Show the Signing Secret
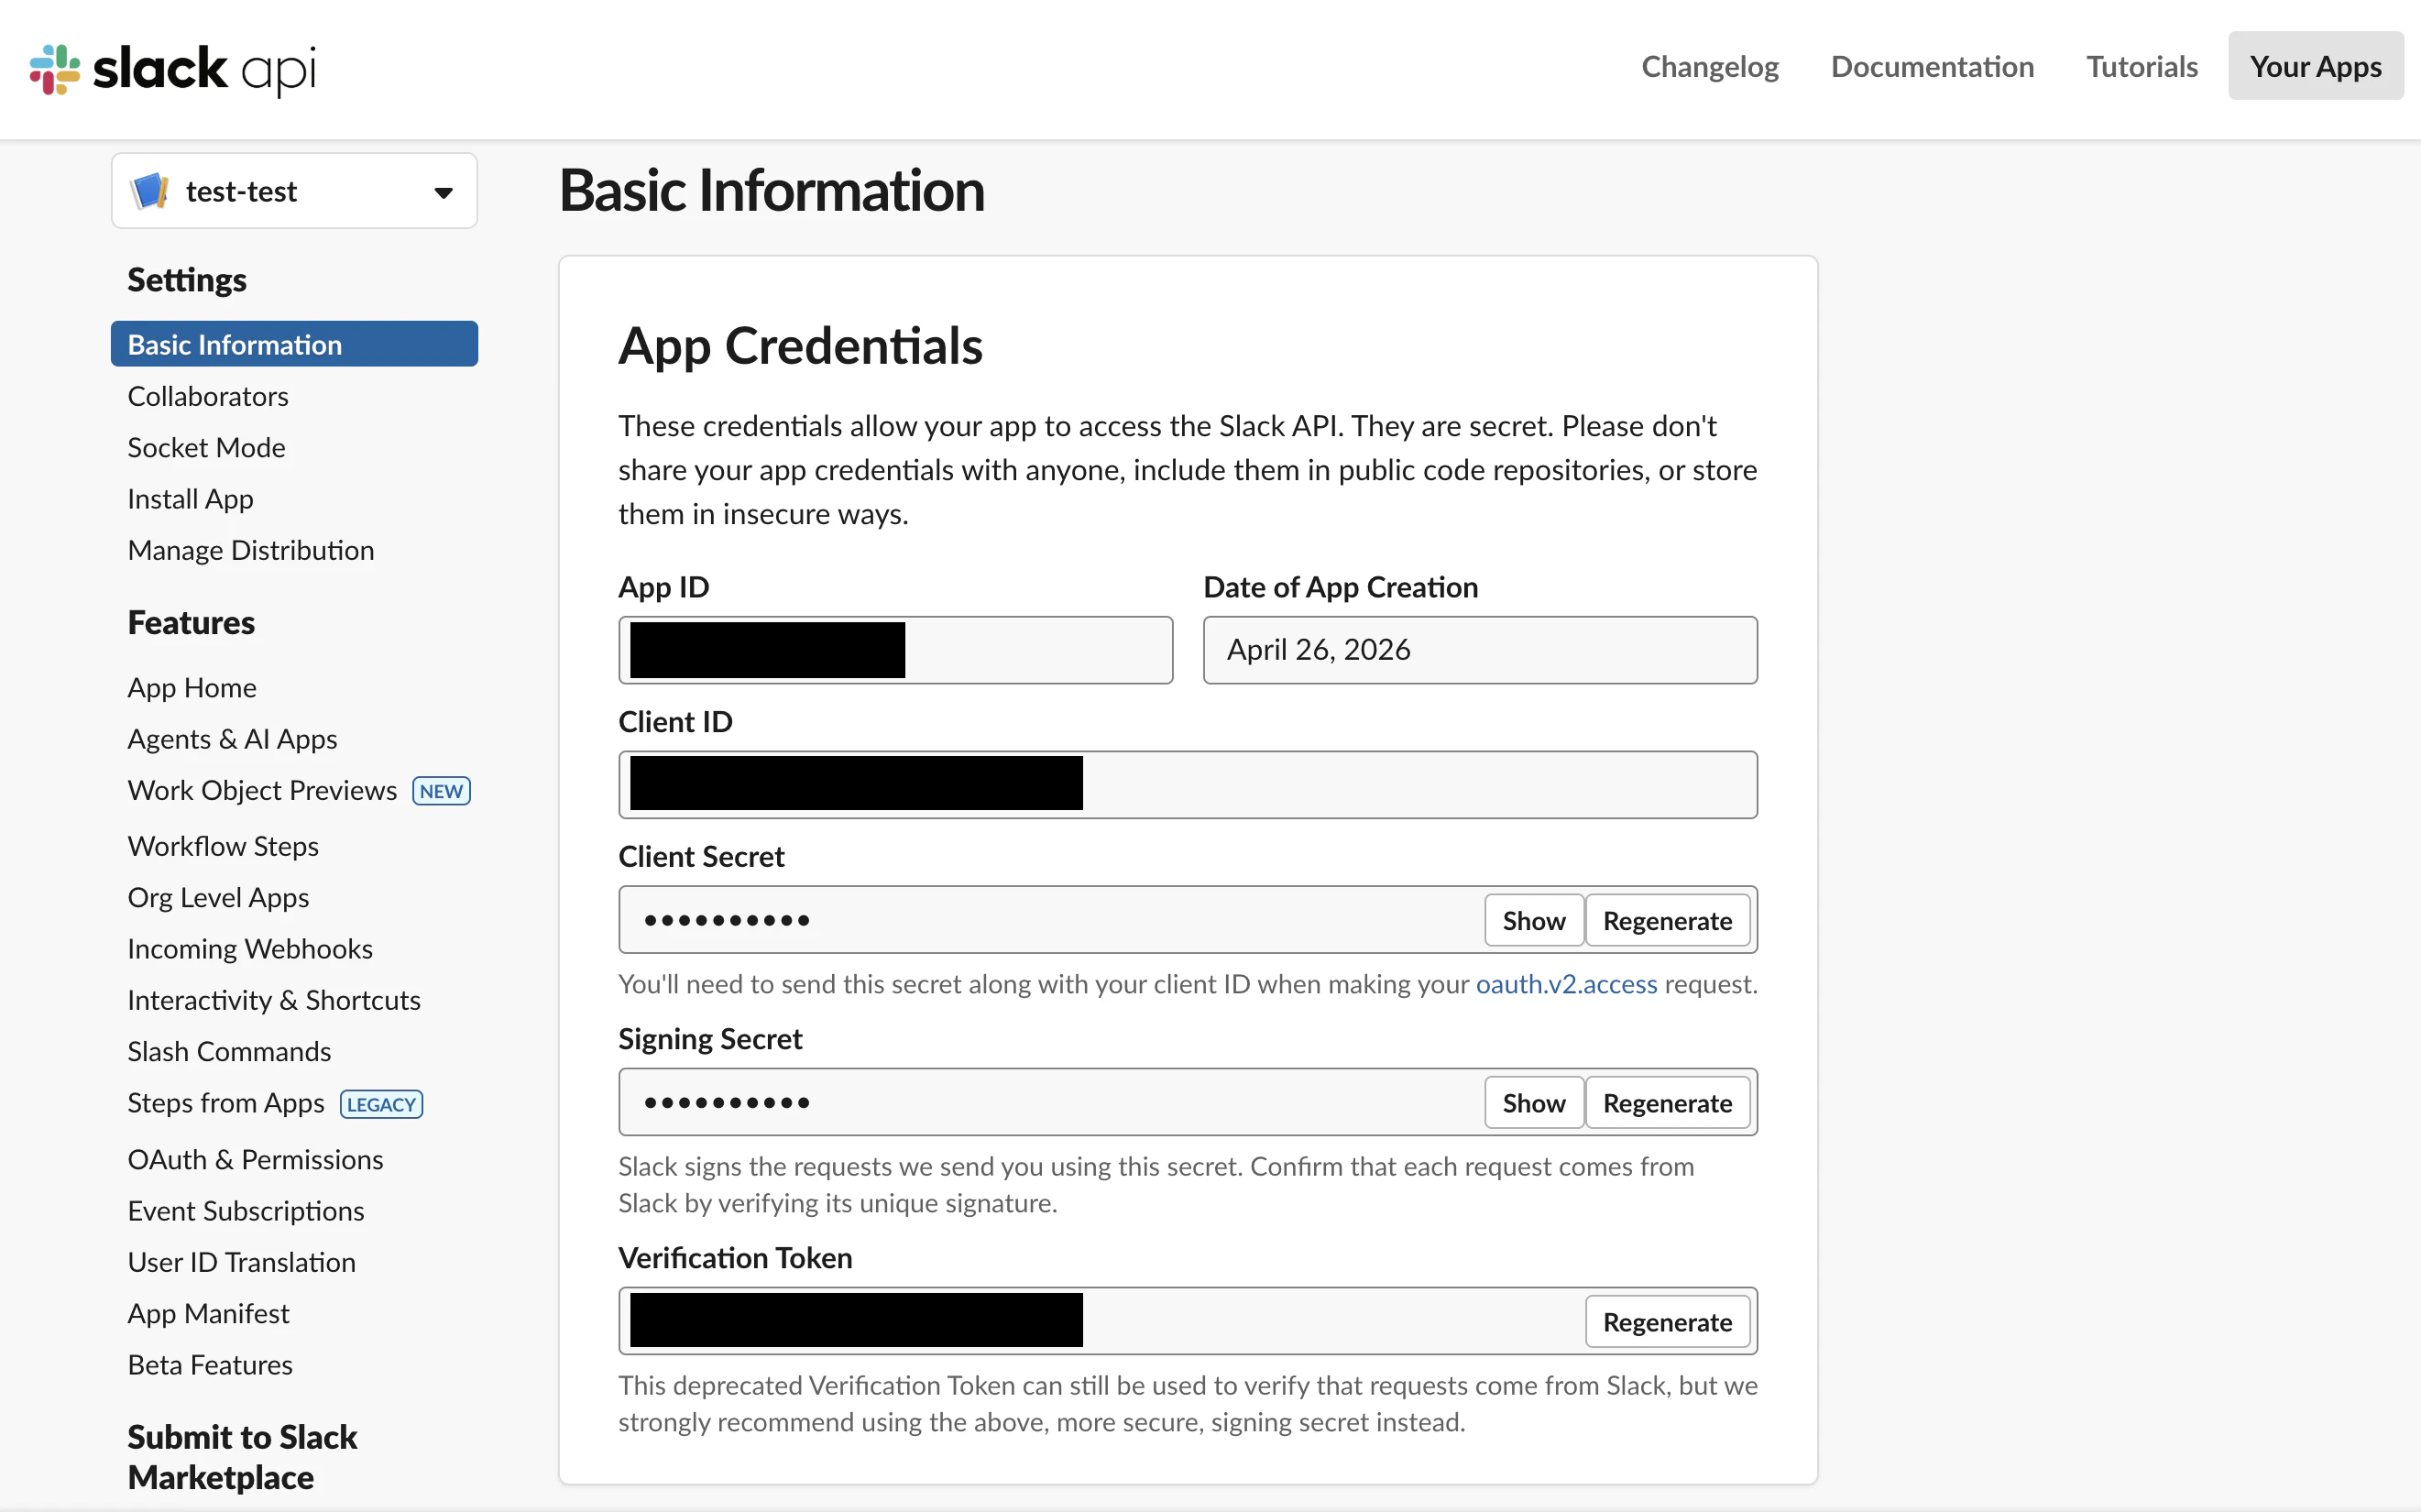 [1533, 1102]
